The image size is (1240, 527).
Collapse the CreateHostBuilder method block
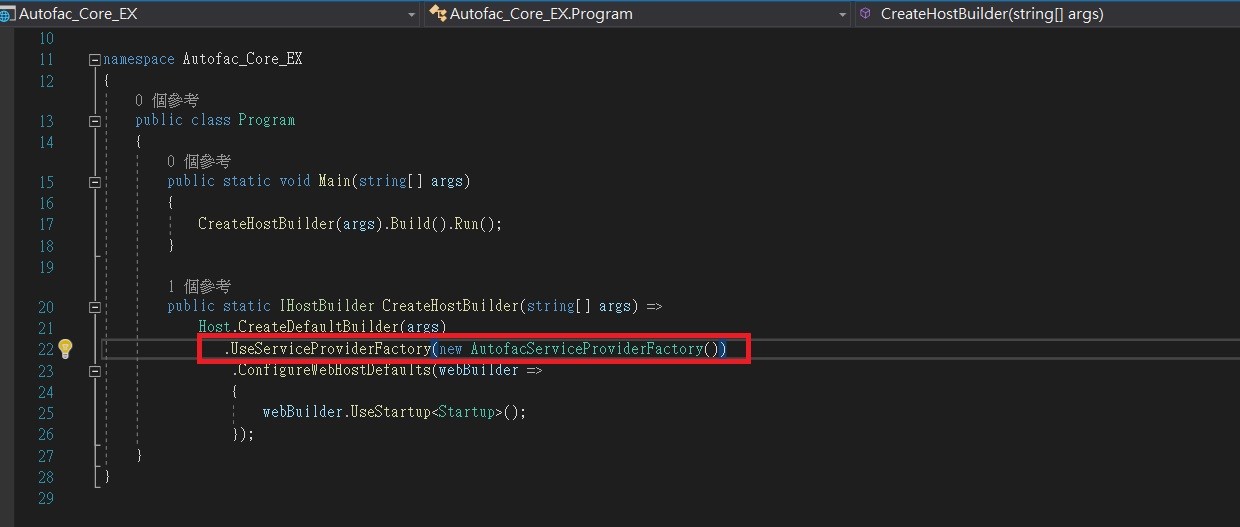pos(95,307)
